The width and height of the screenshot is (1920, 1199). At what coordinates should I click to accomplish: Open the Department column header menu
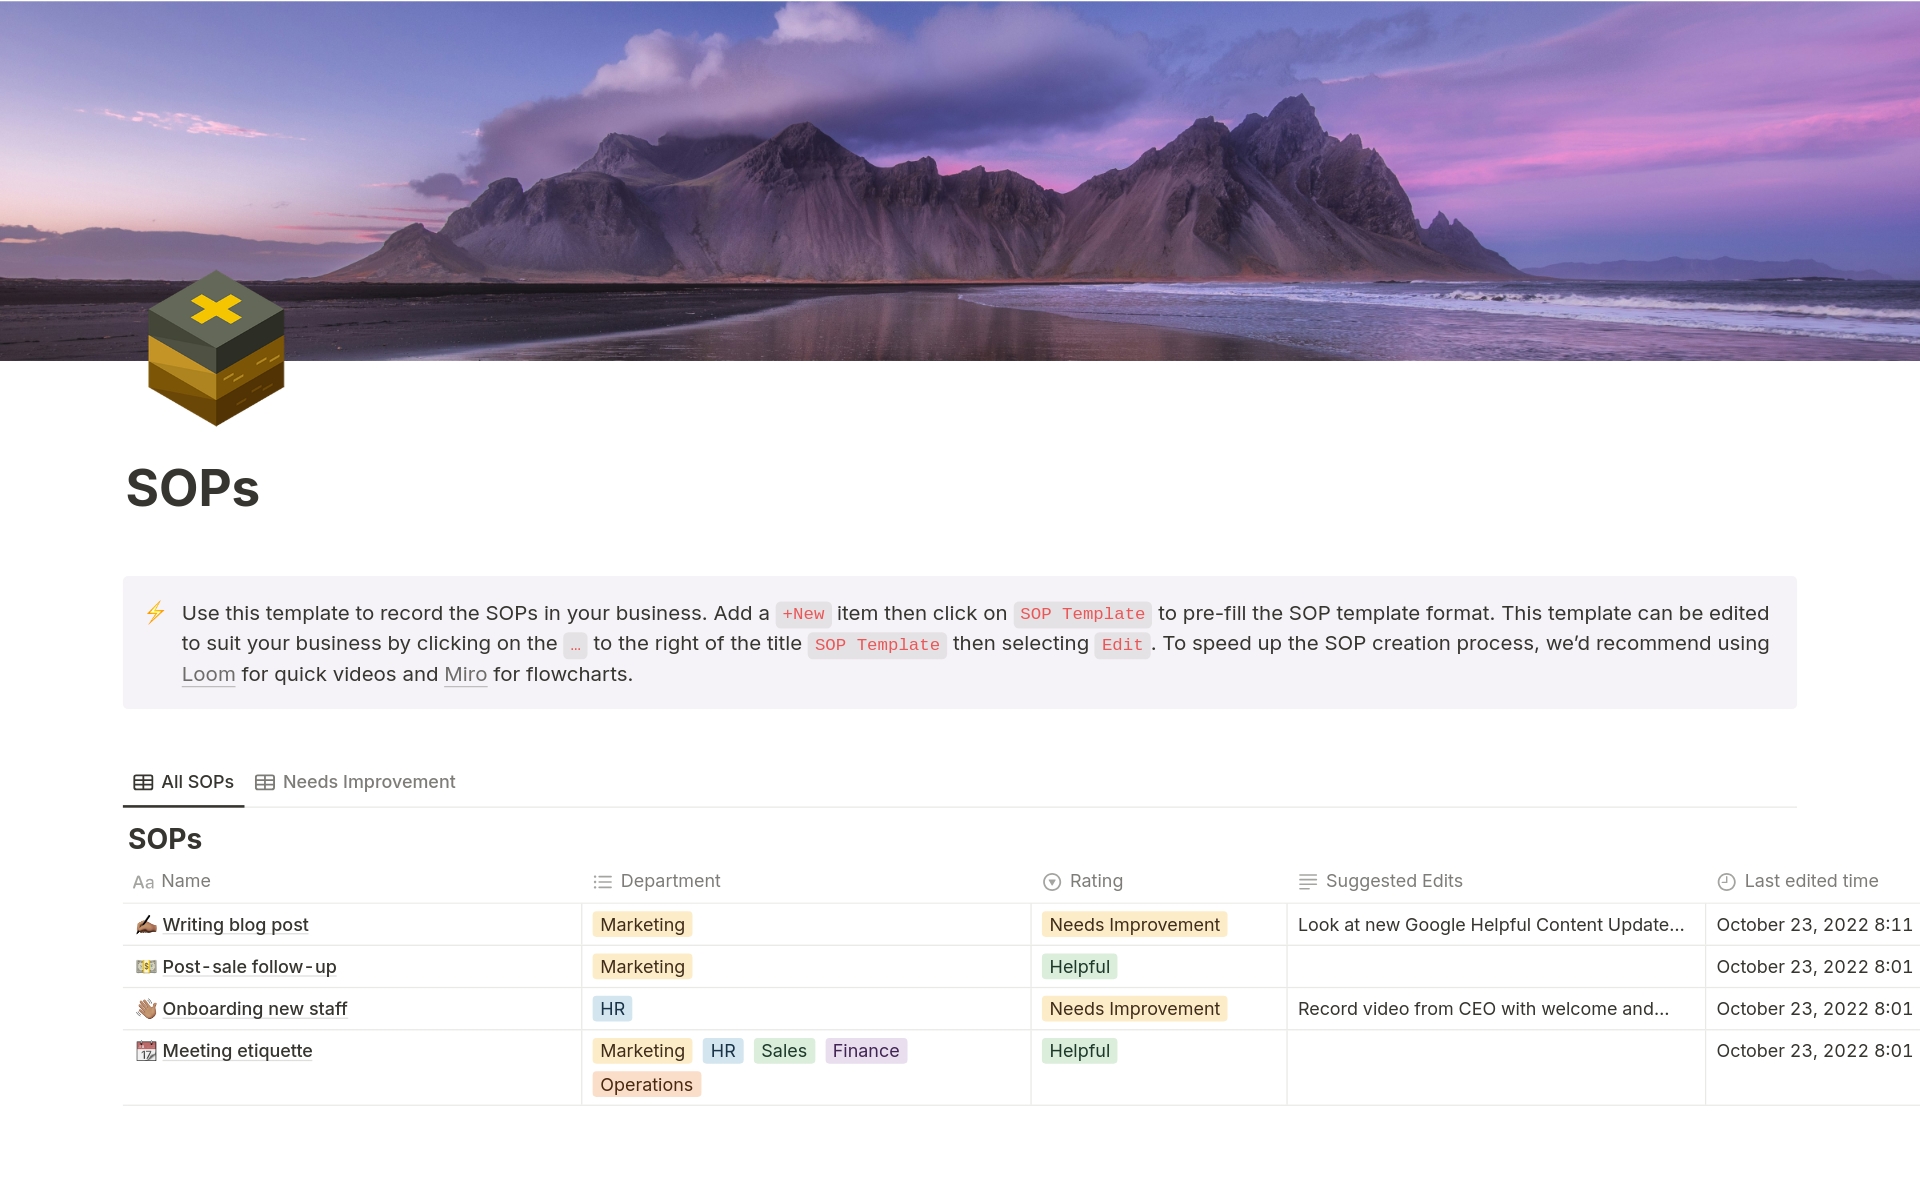[669, 881]
